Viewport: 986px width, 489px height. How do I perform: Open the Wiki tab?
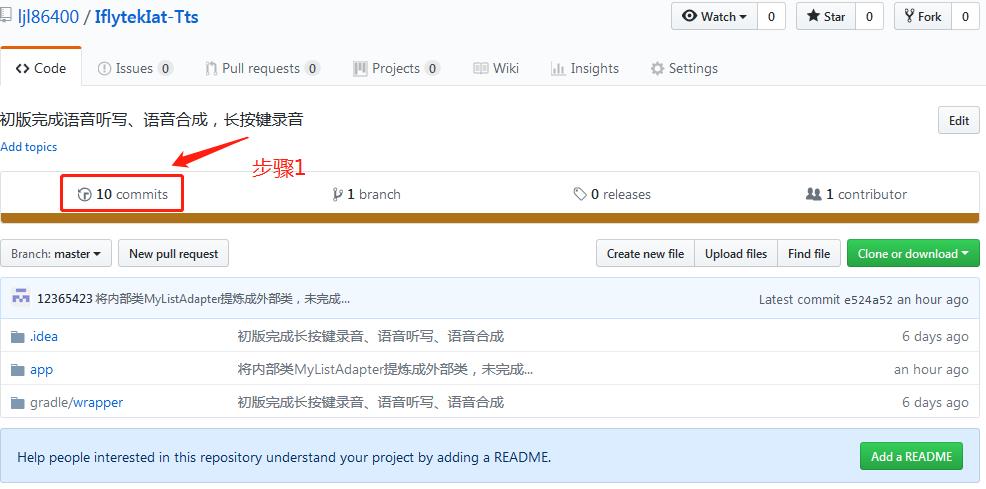click(x=496, y=68)
